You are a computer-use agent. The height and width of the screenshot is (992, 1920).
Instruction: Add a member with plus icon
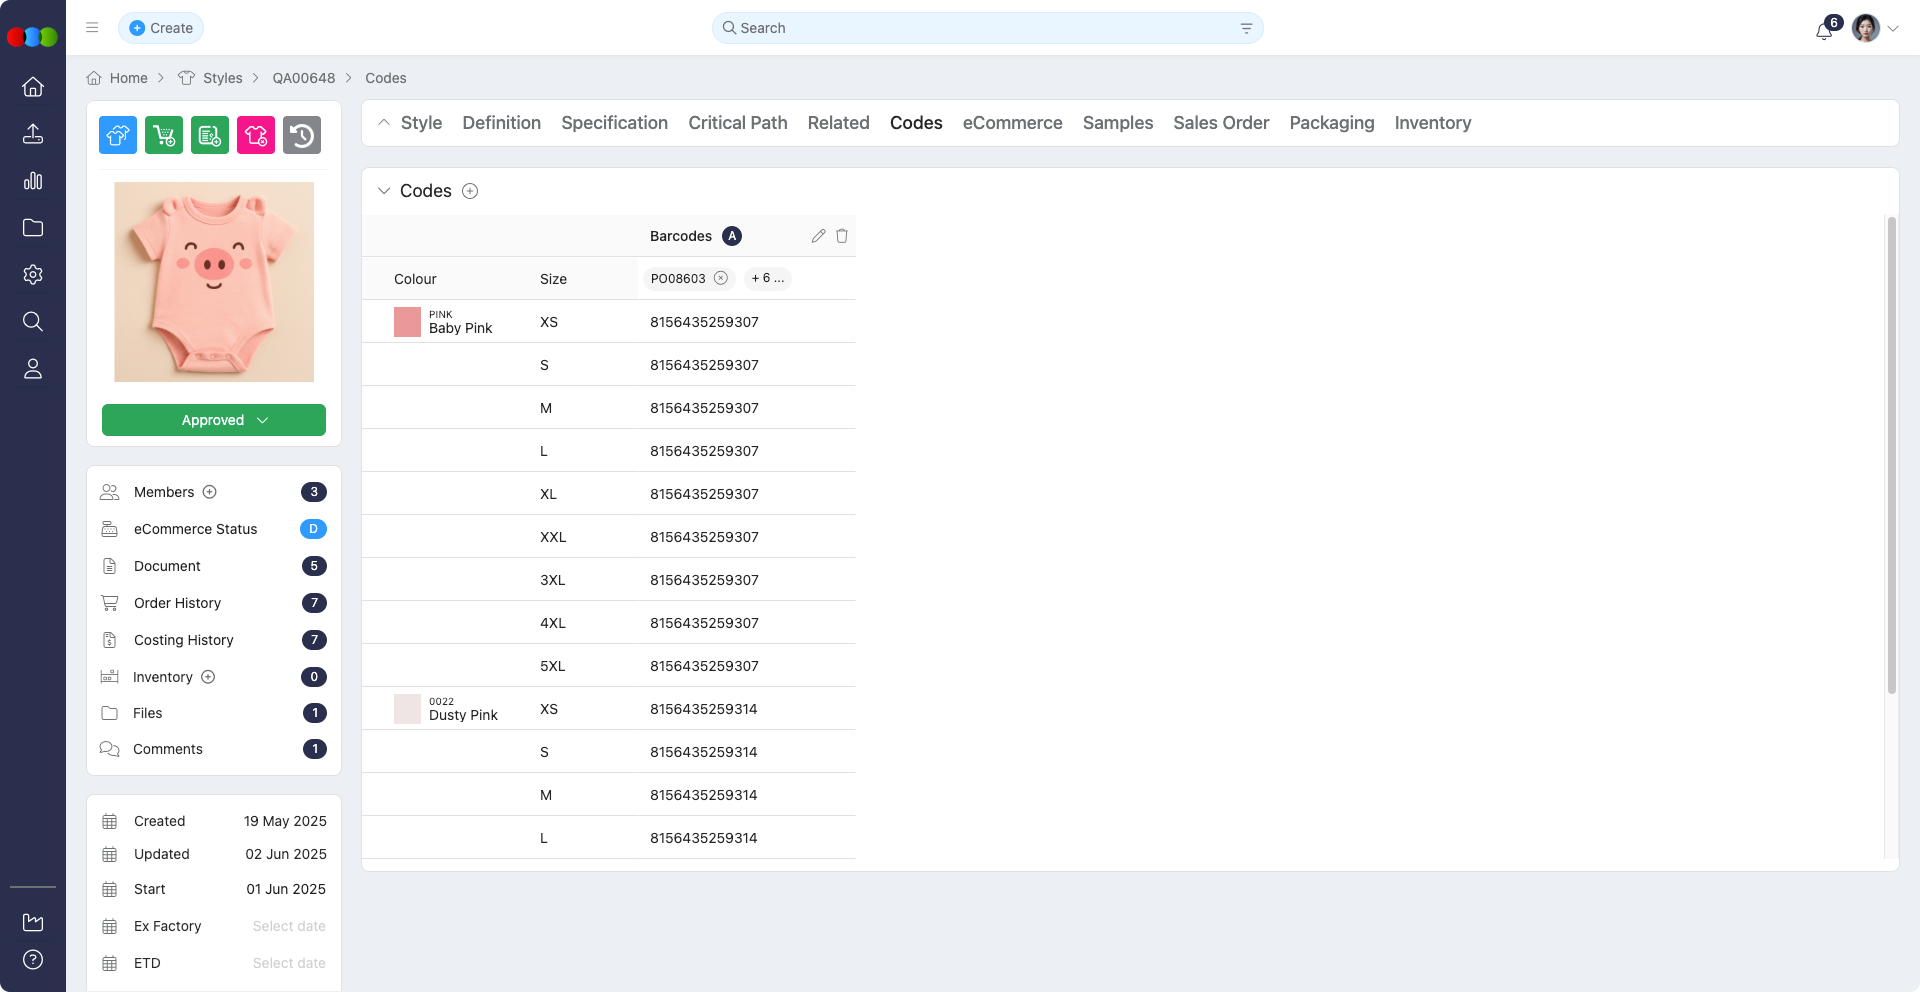[x=210, y=492]
